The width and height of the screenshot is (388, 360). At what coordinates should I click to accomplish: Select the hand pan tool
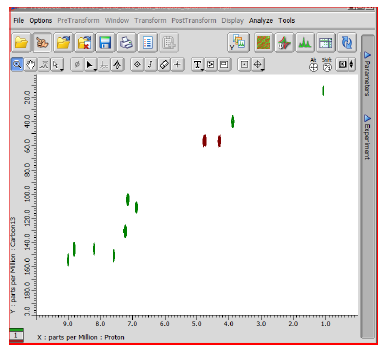coord(30,64)
